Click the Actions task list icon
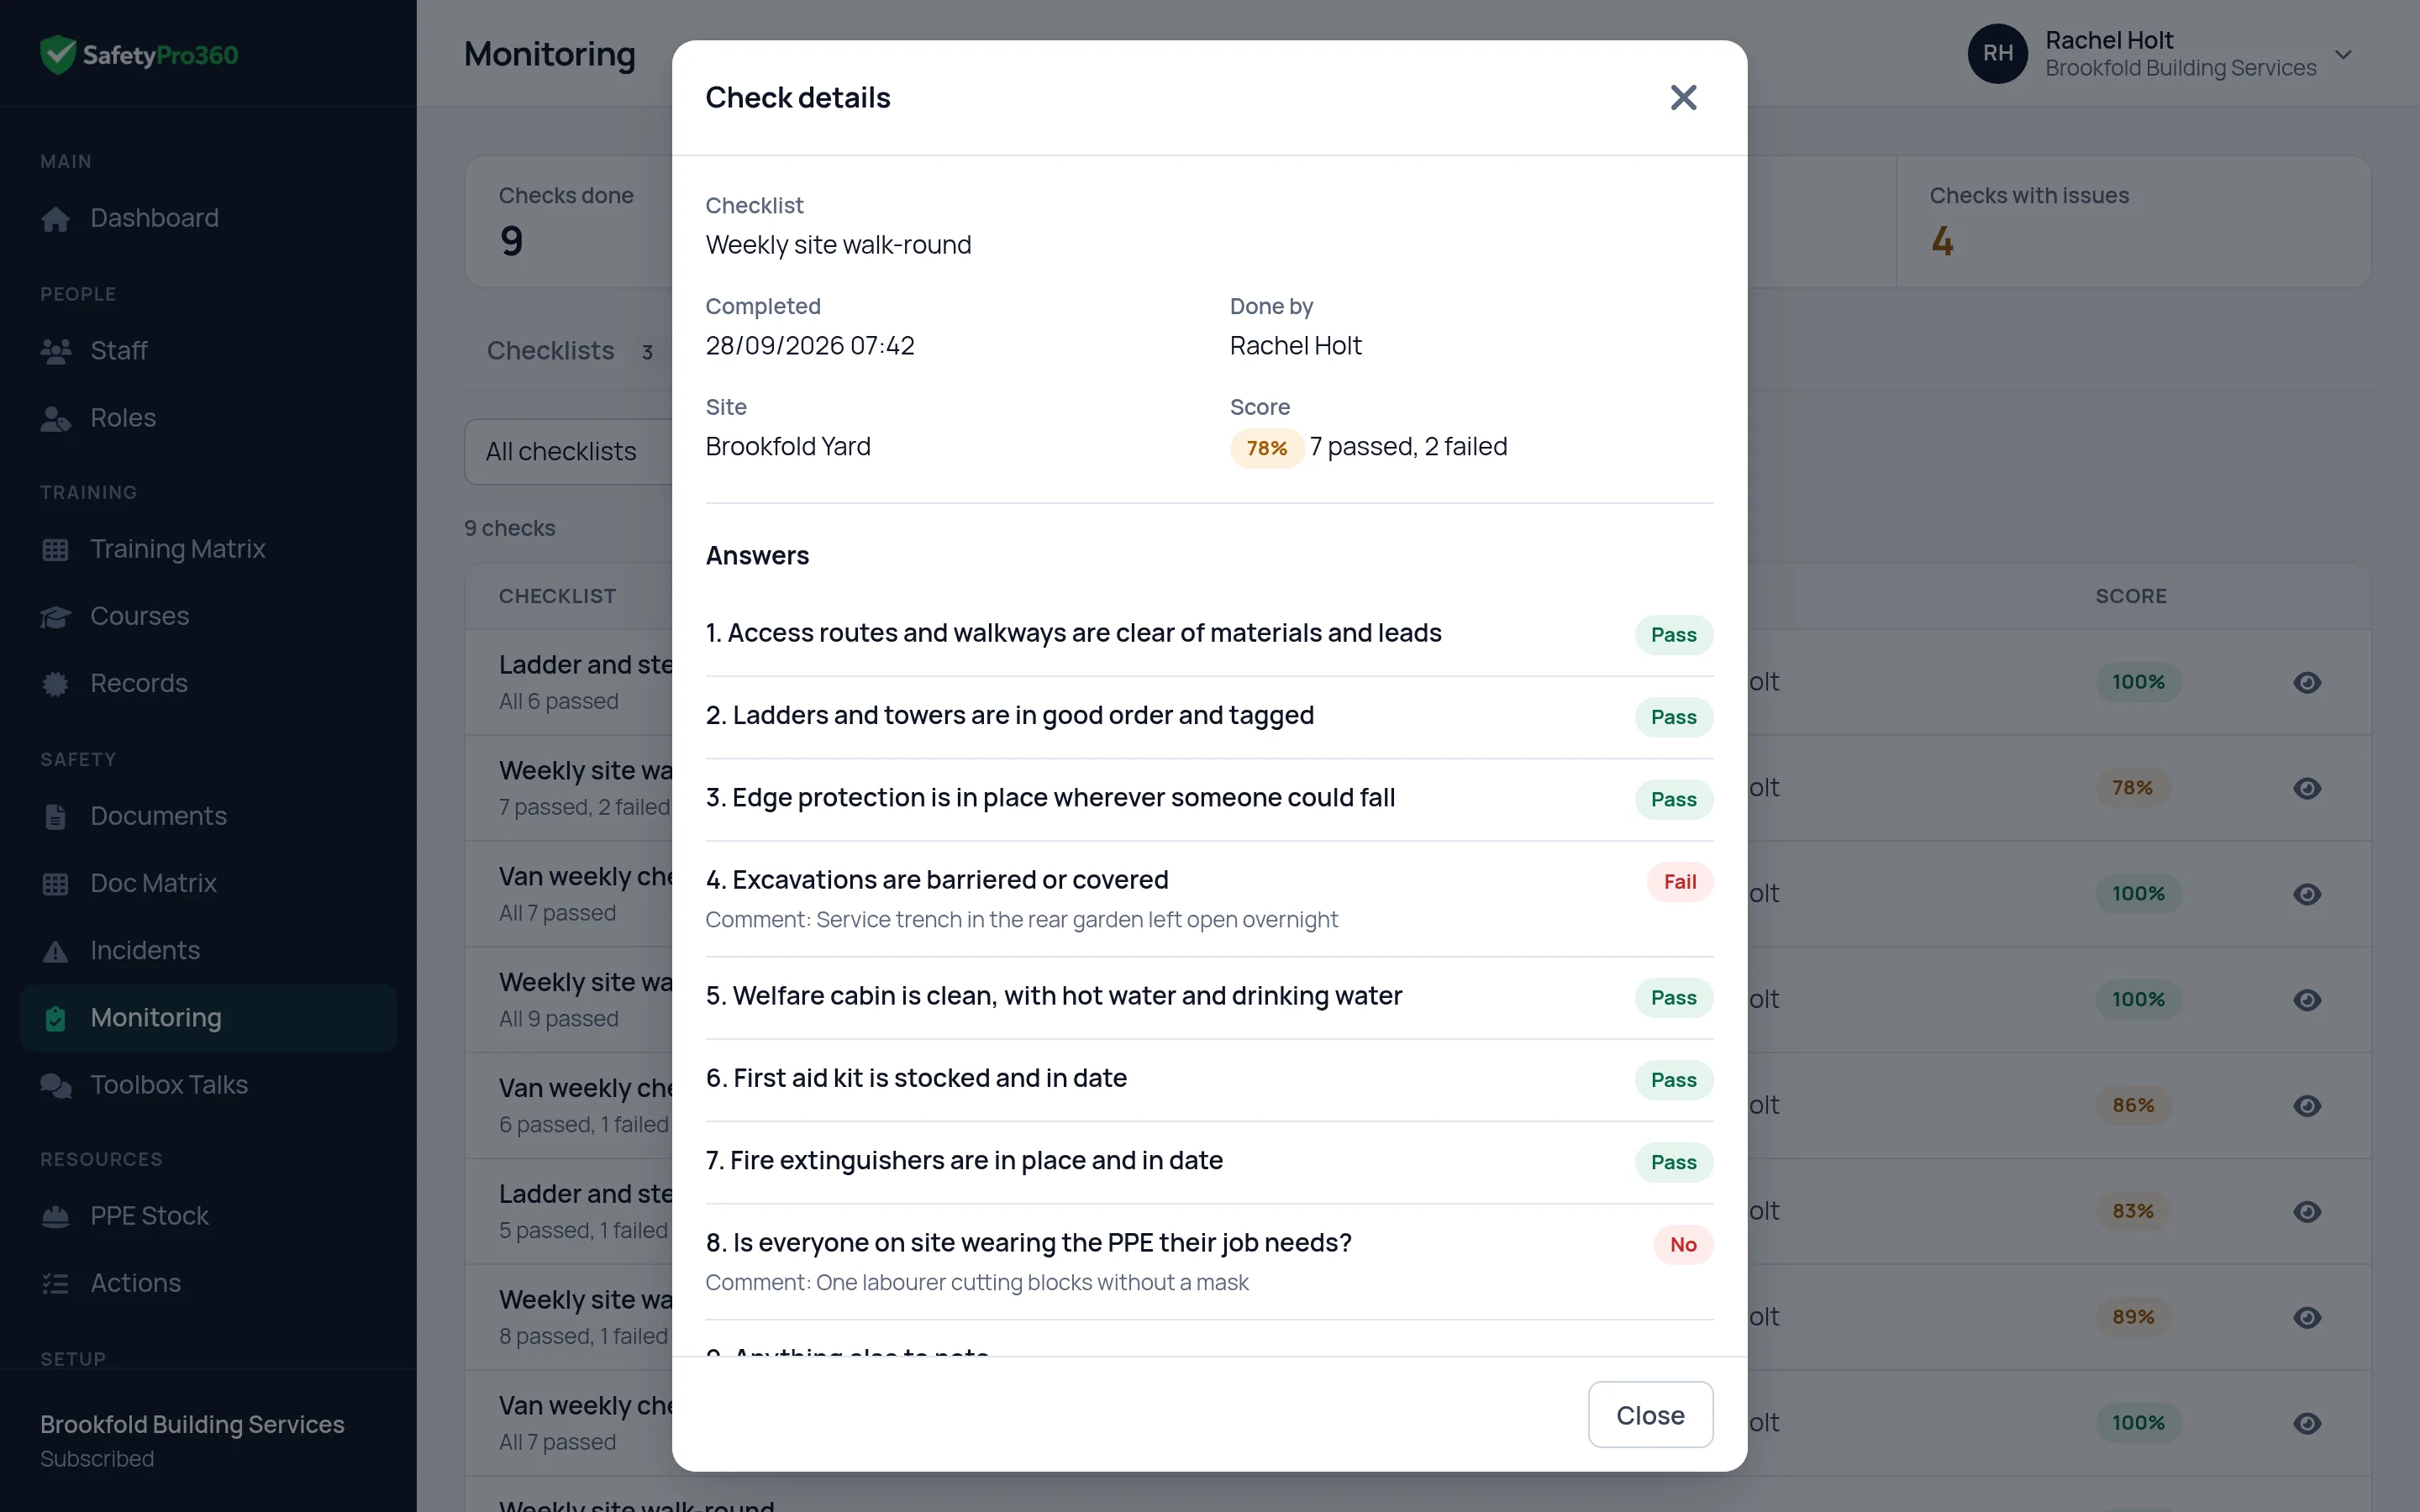Screen dimensions: 2420x1512 [x=55, y=1283]
